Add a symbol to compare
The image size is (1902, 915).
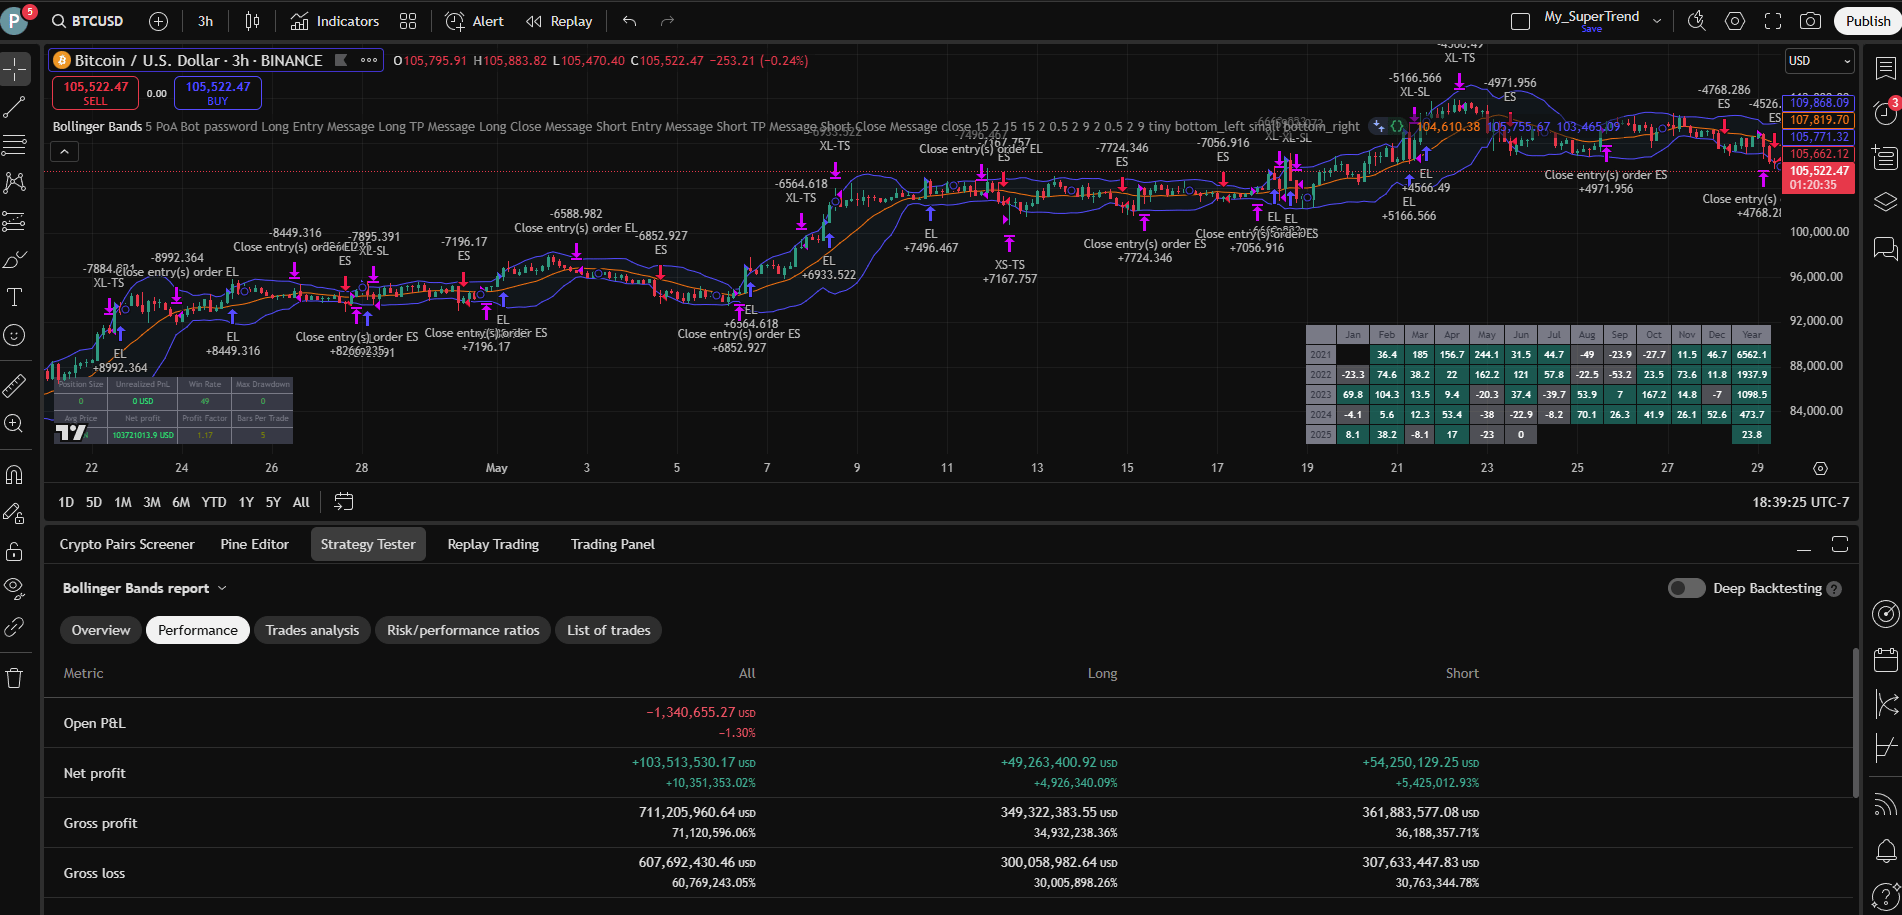pyautogui.click(x=158, y=21)
